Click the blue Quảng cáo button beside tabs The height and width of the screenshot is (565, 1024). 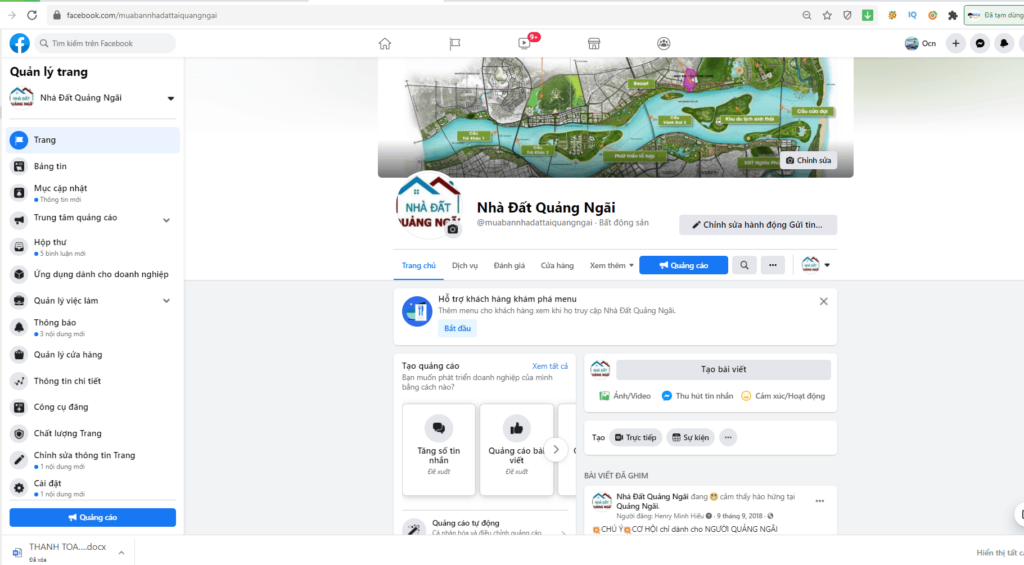click(x=683, y=265)
